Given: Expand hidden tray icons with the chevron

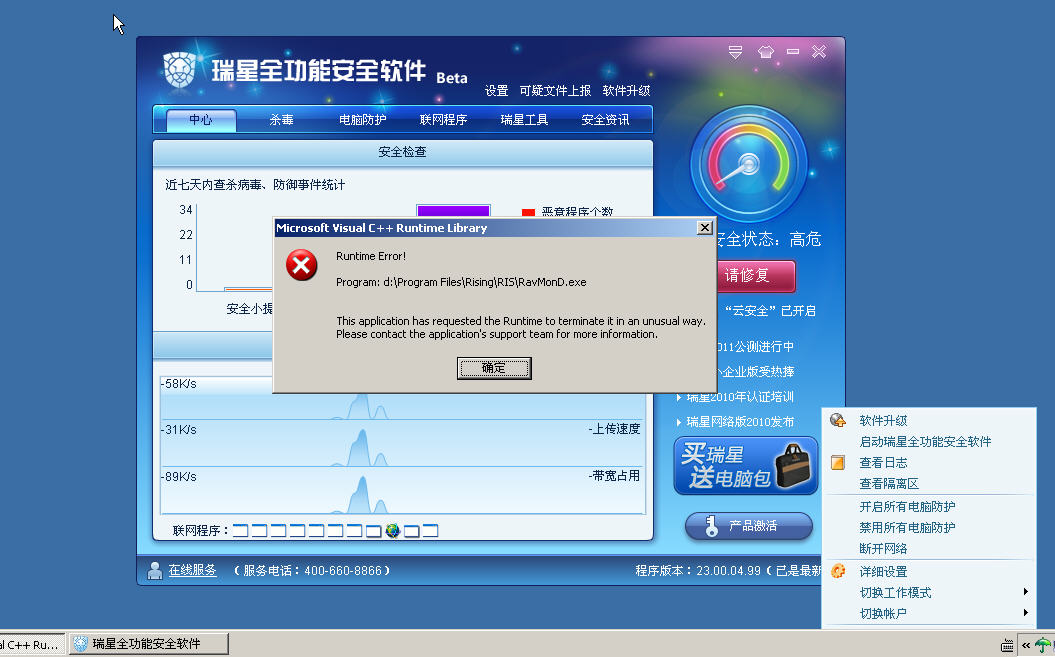Looking at the screenshot, I should (x=1026, y=646).
